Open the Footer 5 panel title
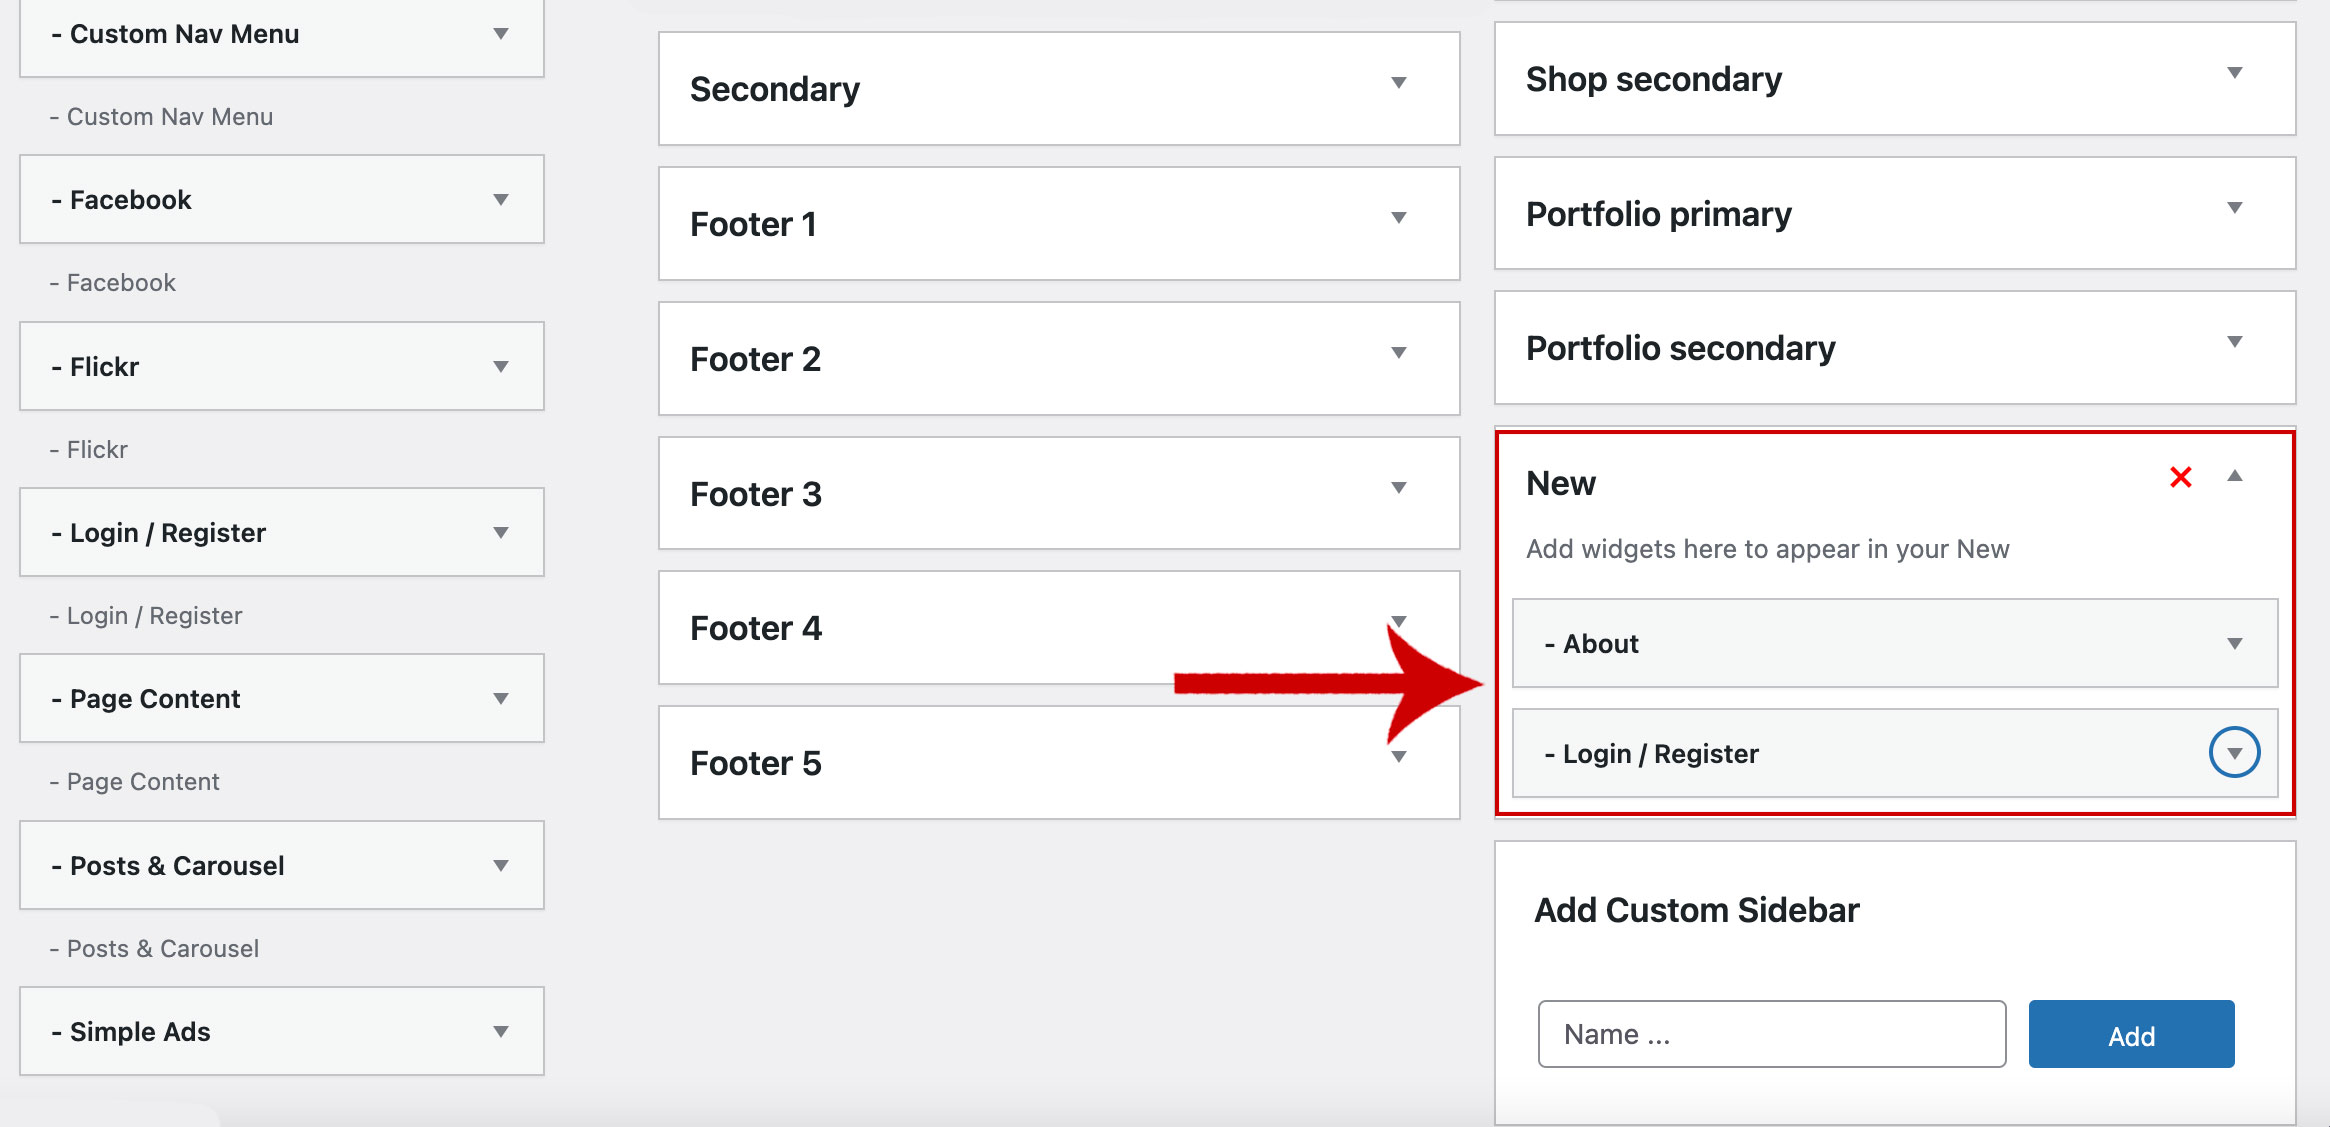Screen dimensions: 2330x1127 [756, 763]
